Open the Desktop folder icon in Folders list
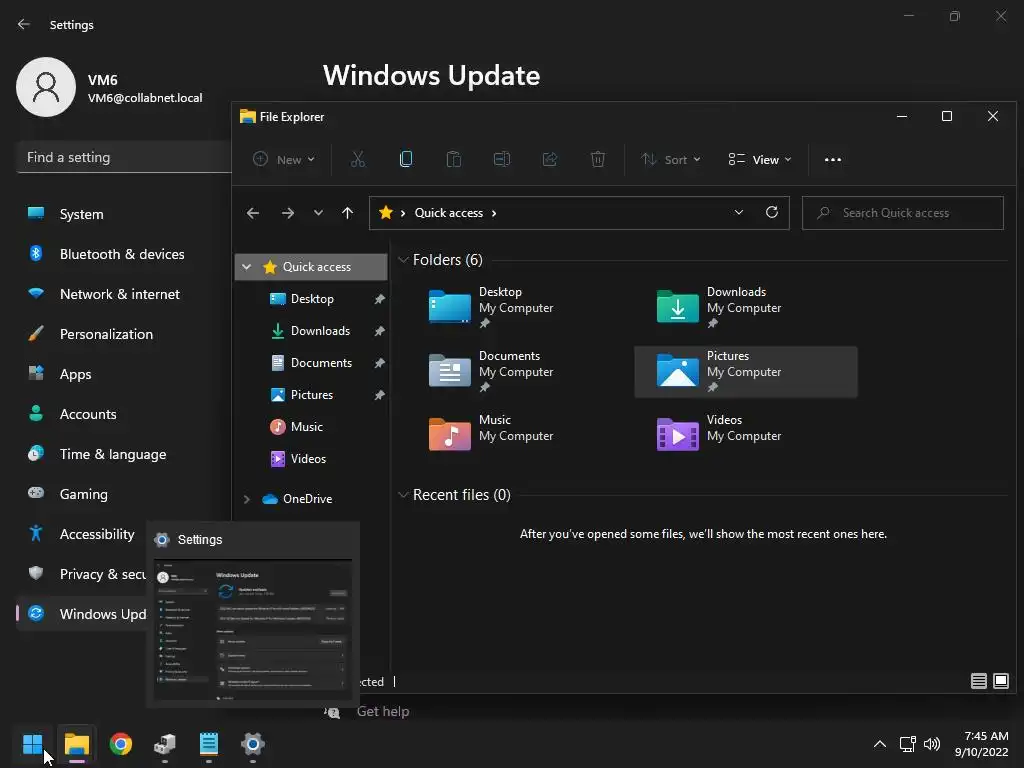 pos(449,306)
